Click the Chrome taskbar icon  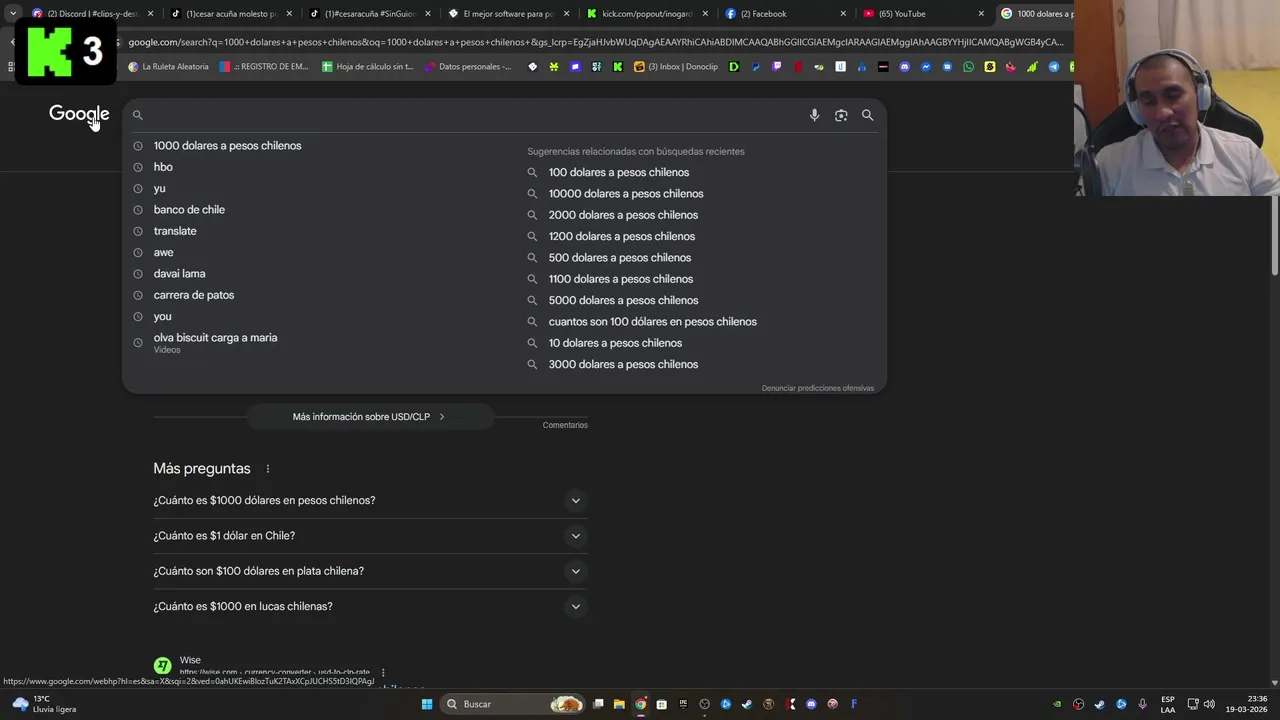coord(640,704)
